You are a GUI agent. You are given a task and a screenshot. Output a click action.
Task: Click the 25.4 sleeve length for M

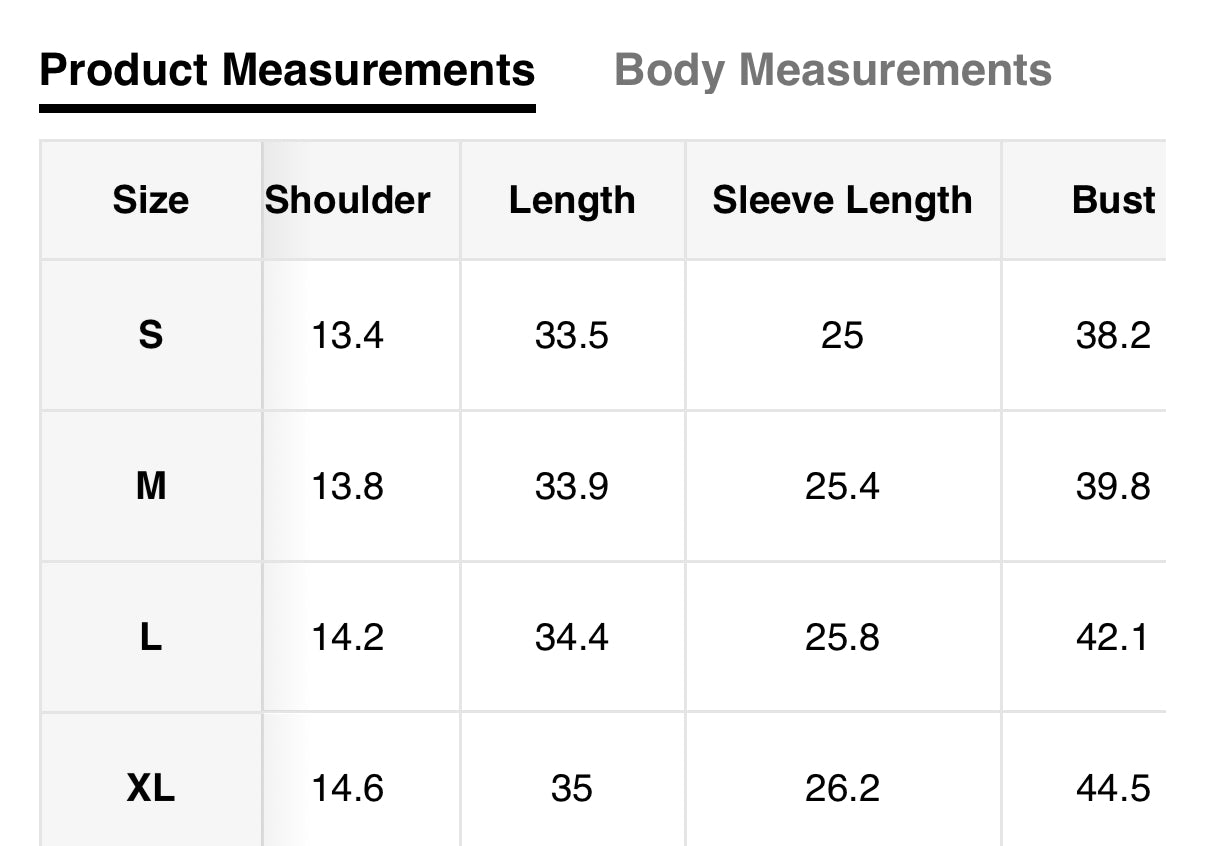pos(842,486)
